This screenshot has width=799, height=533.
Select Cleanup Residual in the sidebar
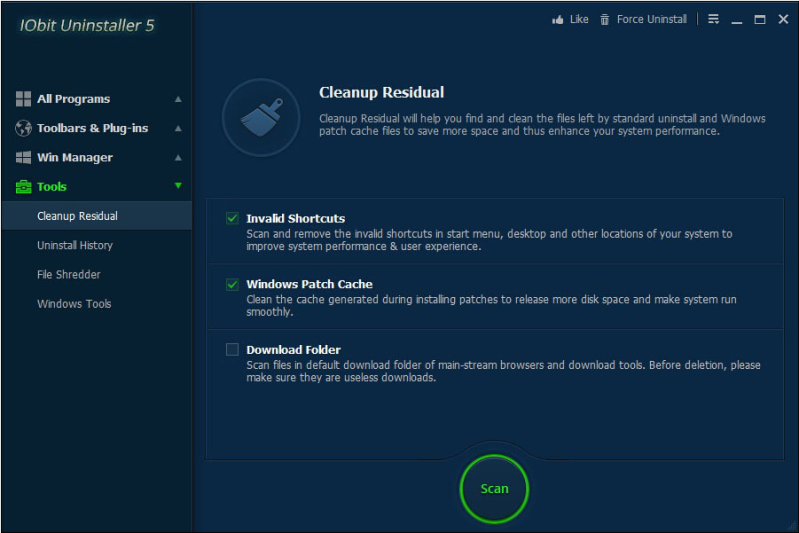pyautogui.click(x=97, y=216)
